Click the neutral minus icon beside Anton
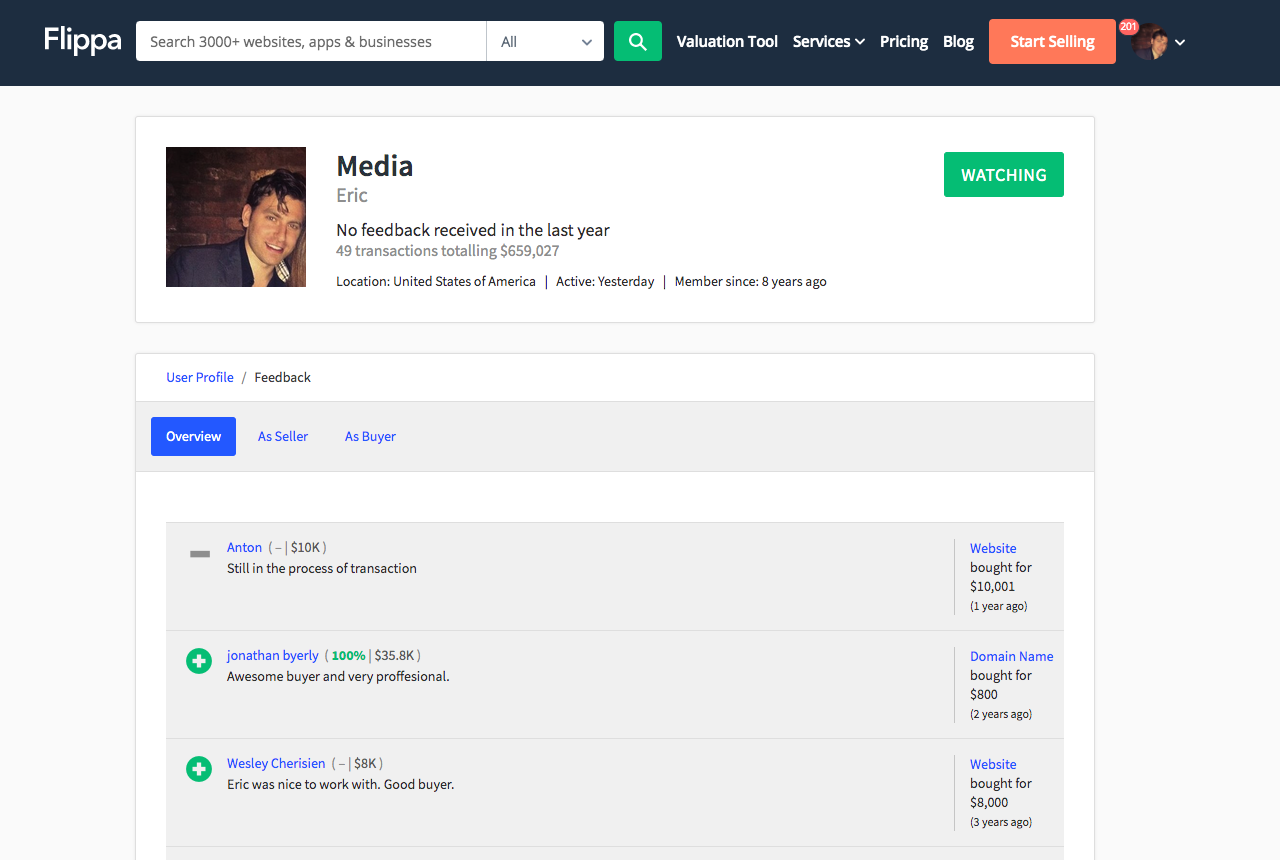 point(200,554)
